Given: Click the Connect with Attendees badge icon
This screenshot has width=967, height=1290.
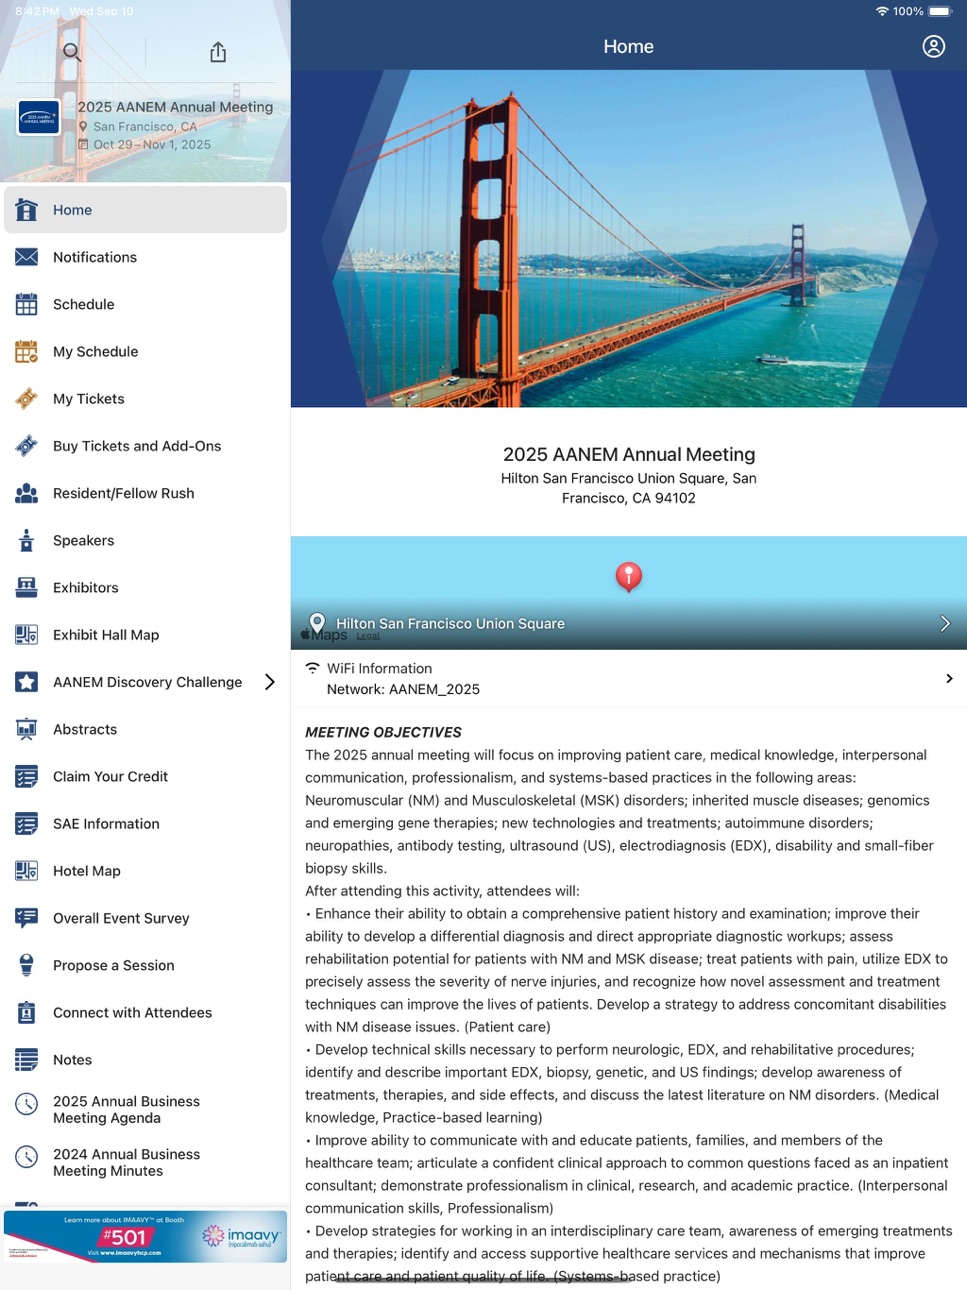Looking at the screenshot, I should point(27,1012).
